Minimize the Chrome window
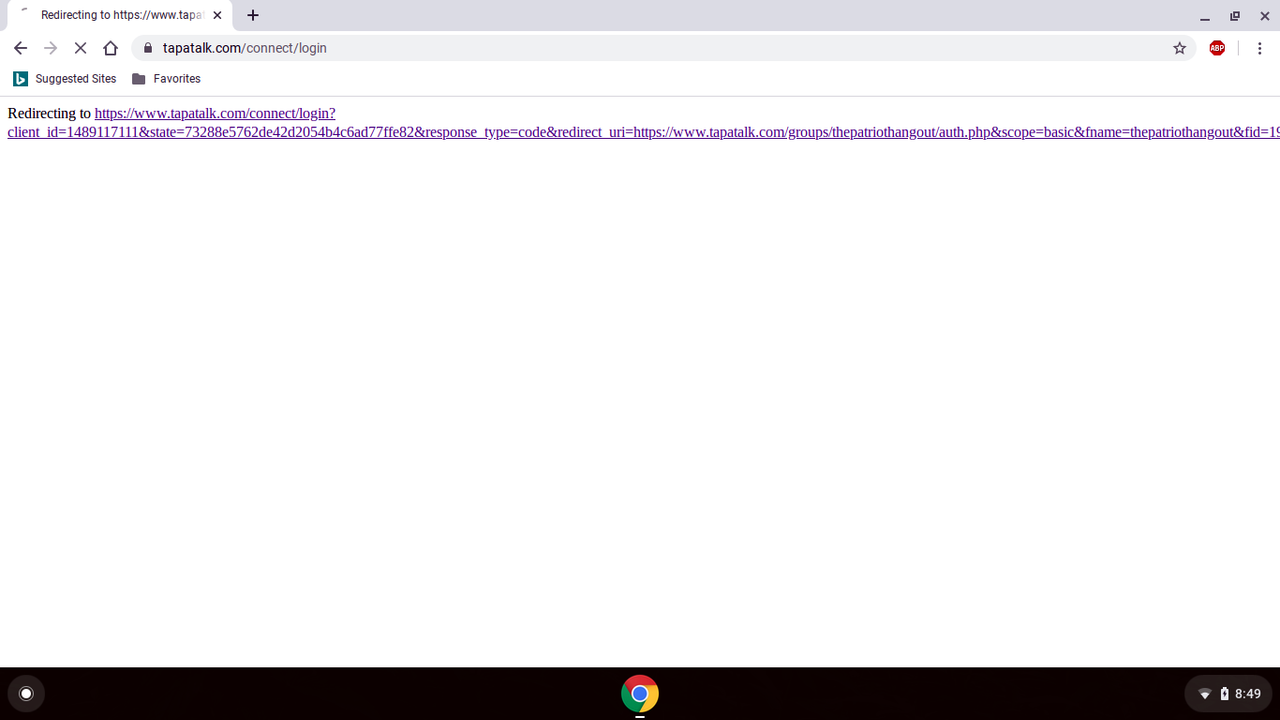1280x720 pixels. tap(1205, 16)
